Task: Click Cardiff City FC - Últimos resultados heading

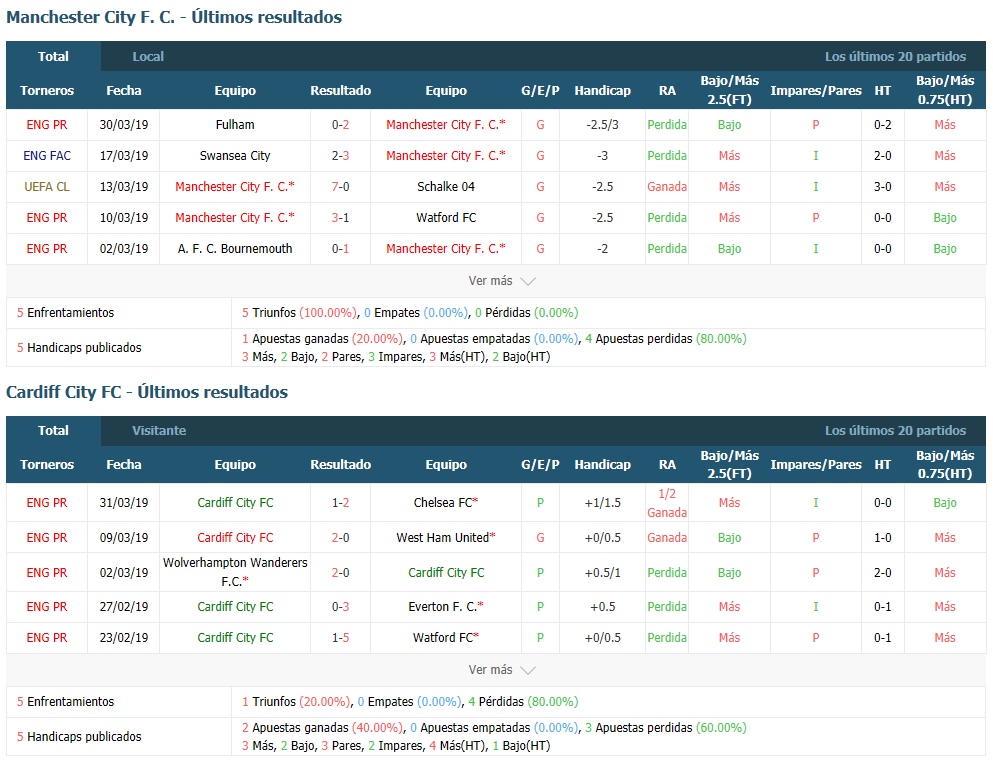Action: coord(147,392)
